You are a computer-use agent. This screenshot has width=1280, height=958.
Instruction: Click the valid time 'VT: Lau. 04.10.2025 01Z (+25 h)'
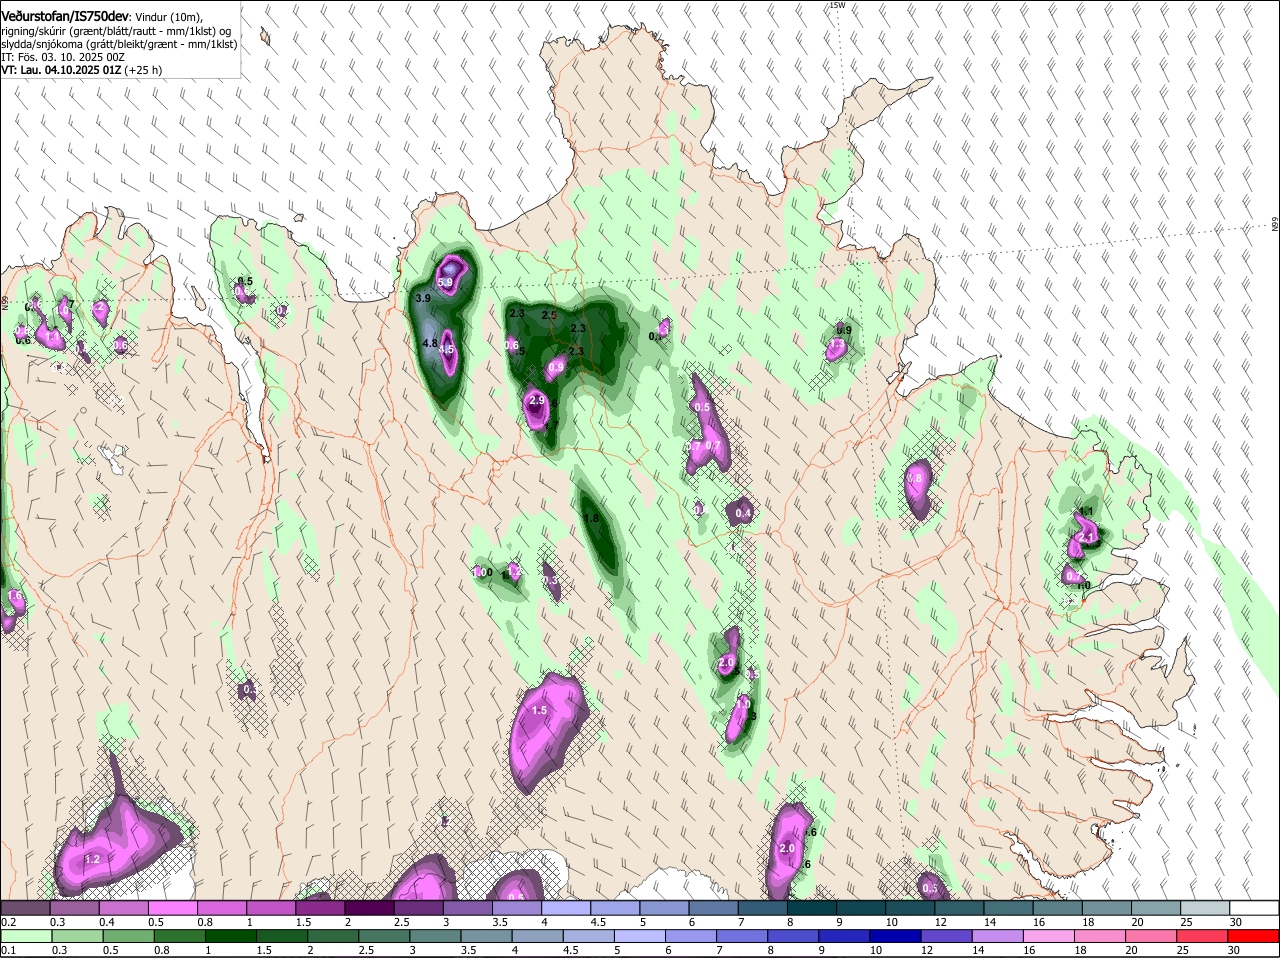coord(81,70)
